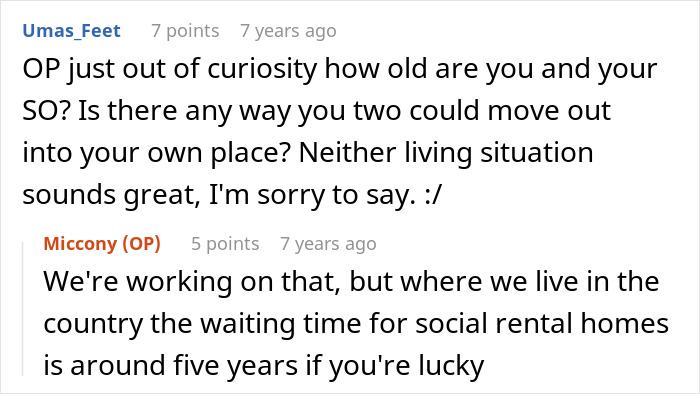Image resolution: width=700 pixels, height=394 pixels.
Task: Click the timestamp on Miccony's reply
Action: tap(328, 244)
